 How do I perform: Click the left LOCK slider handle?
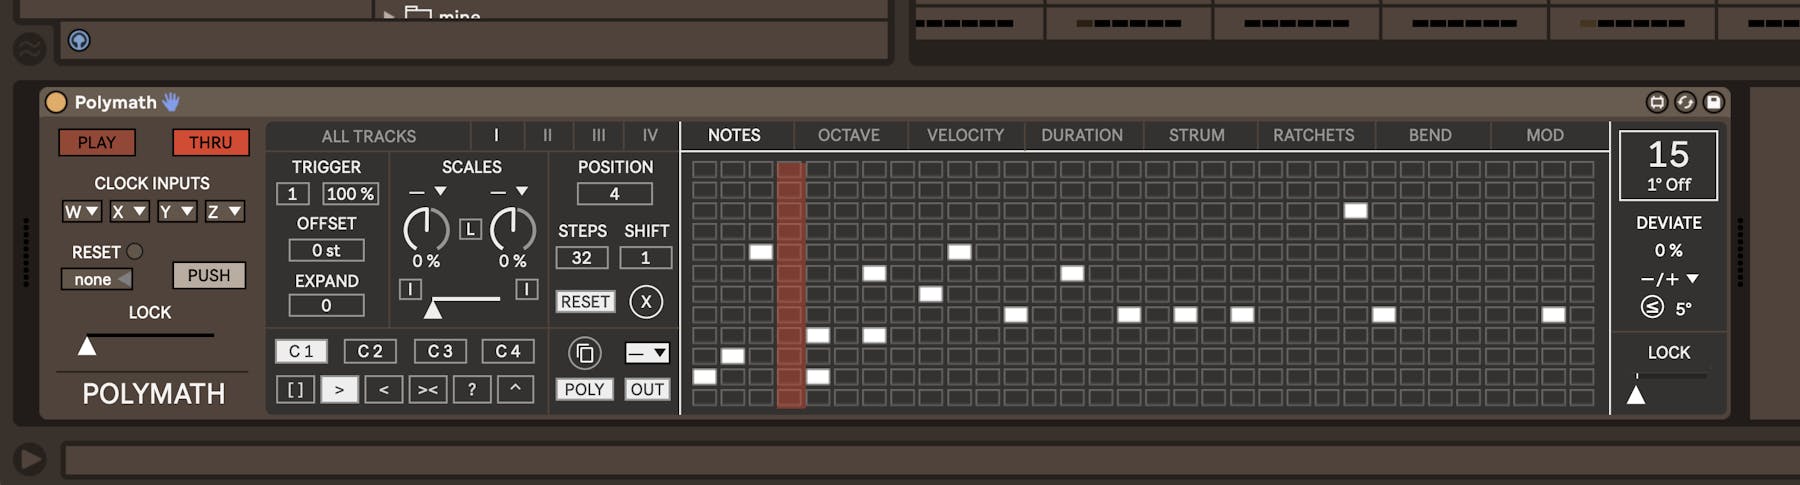click(x=87, y=346)
